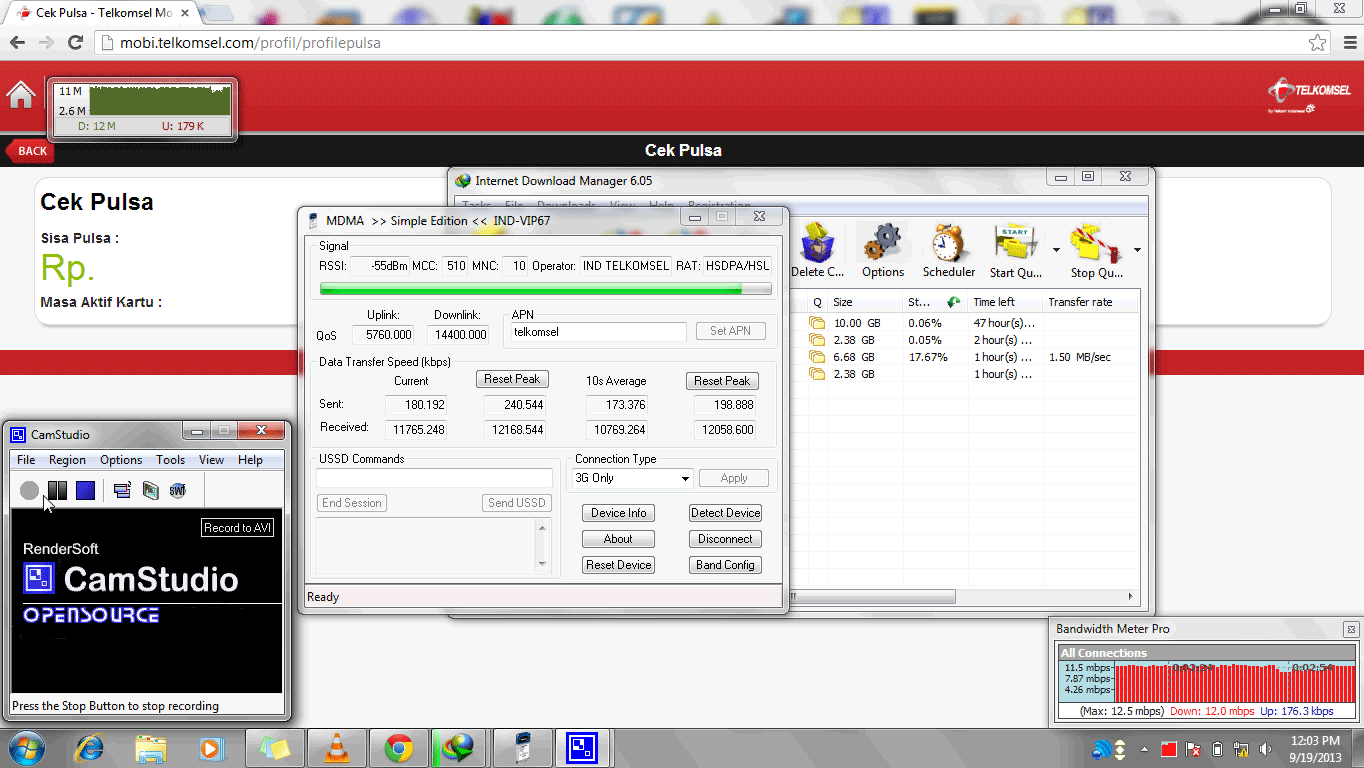
Task: Click inside the USSD Commands input field
Action: (x=434, y=478)
